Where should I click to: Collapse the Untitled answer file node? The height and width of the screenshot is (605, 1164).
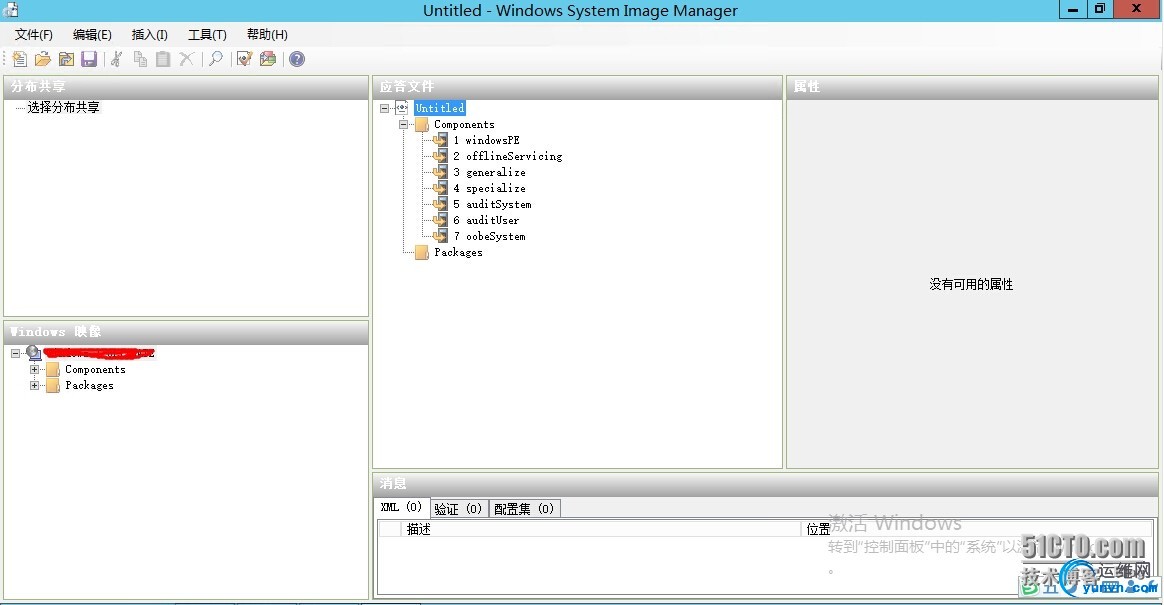385,108
